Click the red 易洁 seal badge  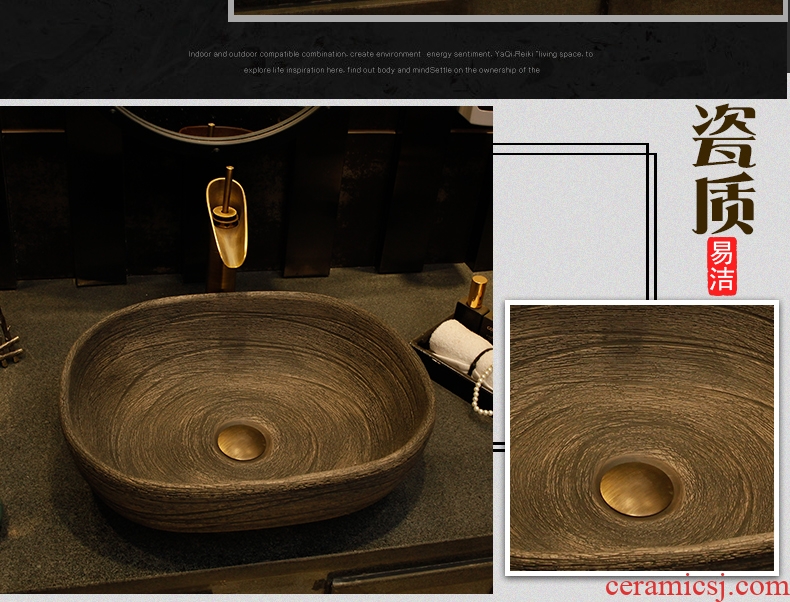coord(720,266)
